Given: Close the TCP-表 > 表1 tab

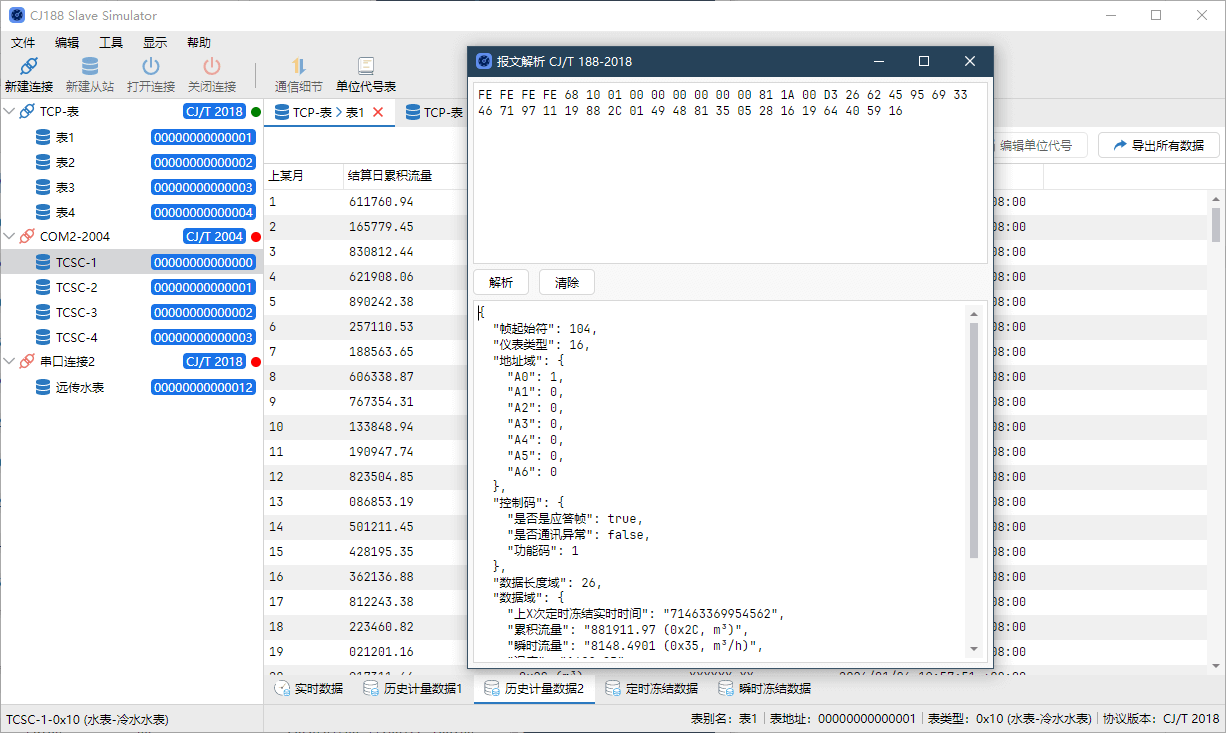Looking at the screenshot, I should click(x=378, y=113).
